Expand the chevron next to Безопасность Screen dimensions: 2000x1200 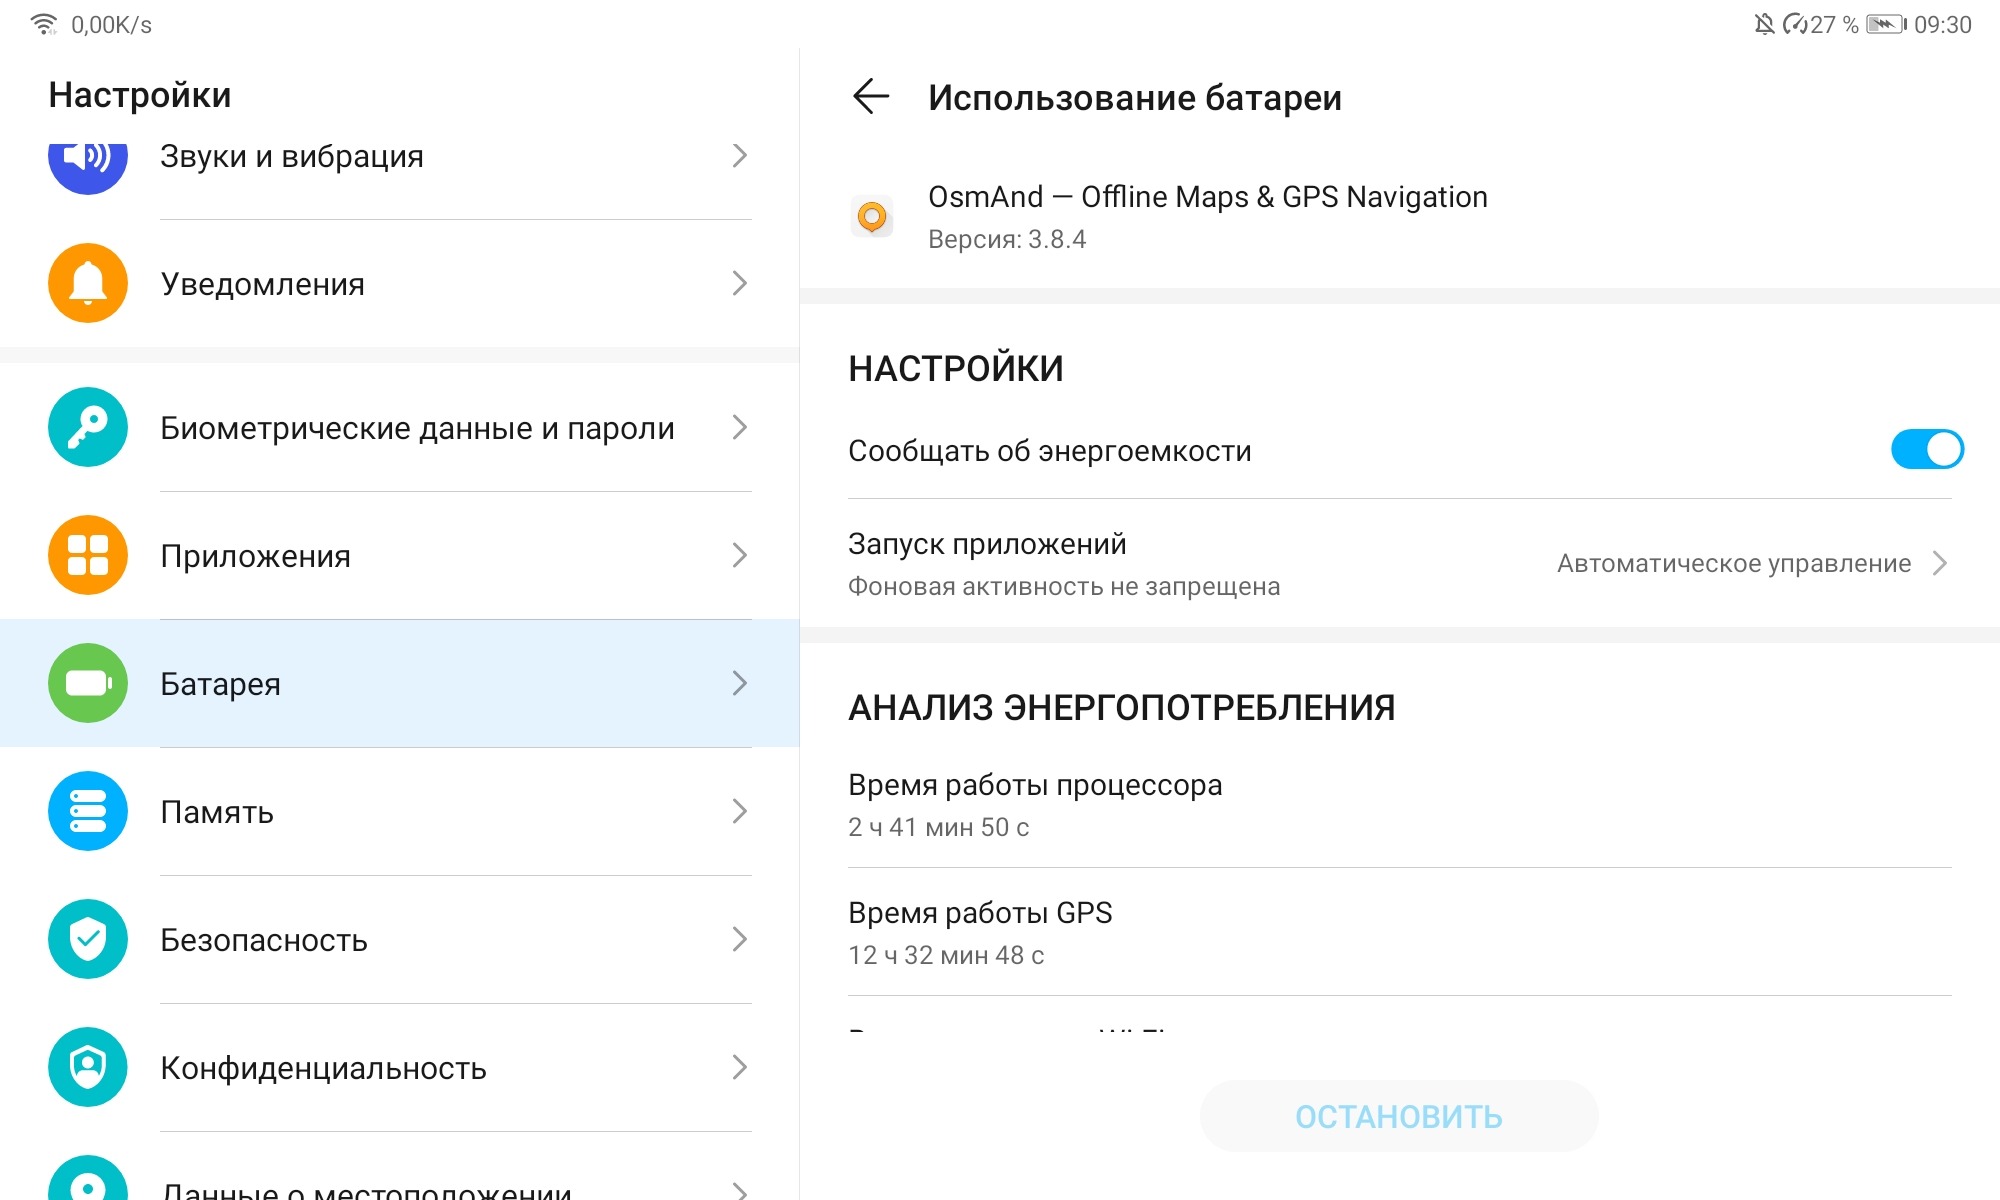tap(739, 939)
